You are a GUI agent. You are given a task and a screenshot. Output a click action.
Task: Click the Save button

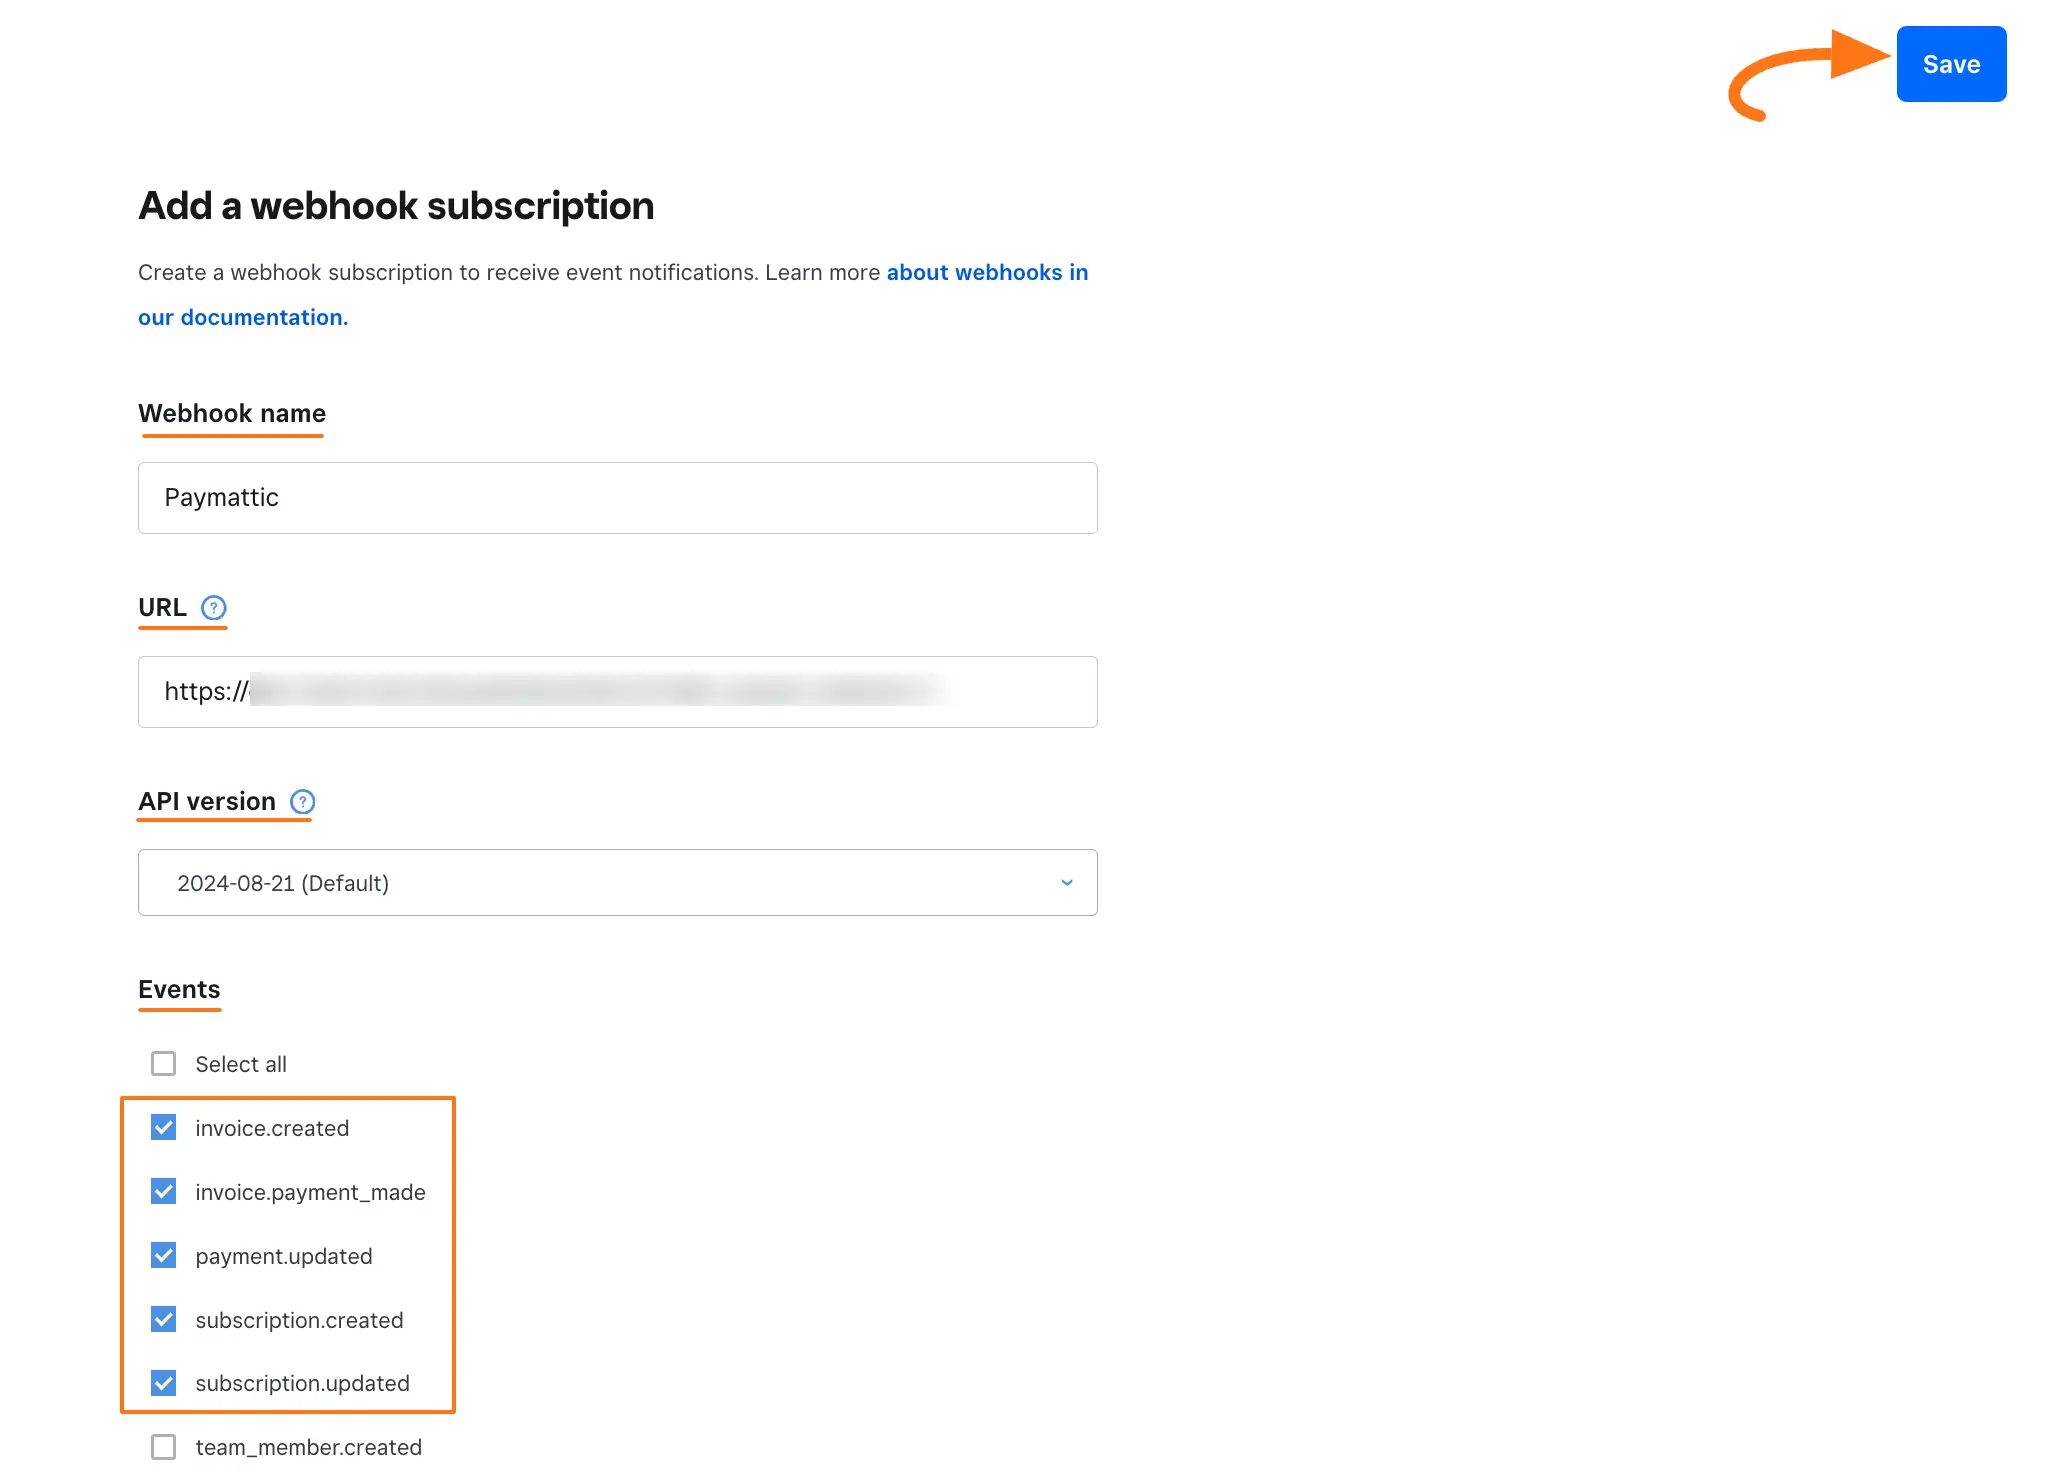click(x=1950, y=63)
